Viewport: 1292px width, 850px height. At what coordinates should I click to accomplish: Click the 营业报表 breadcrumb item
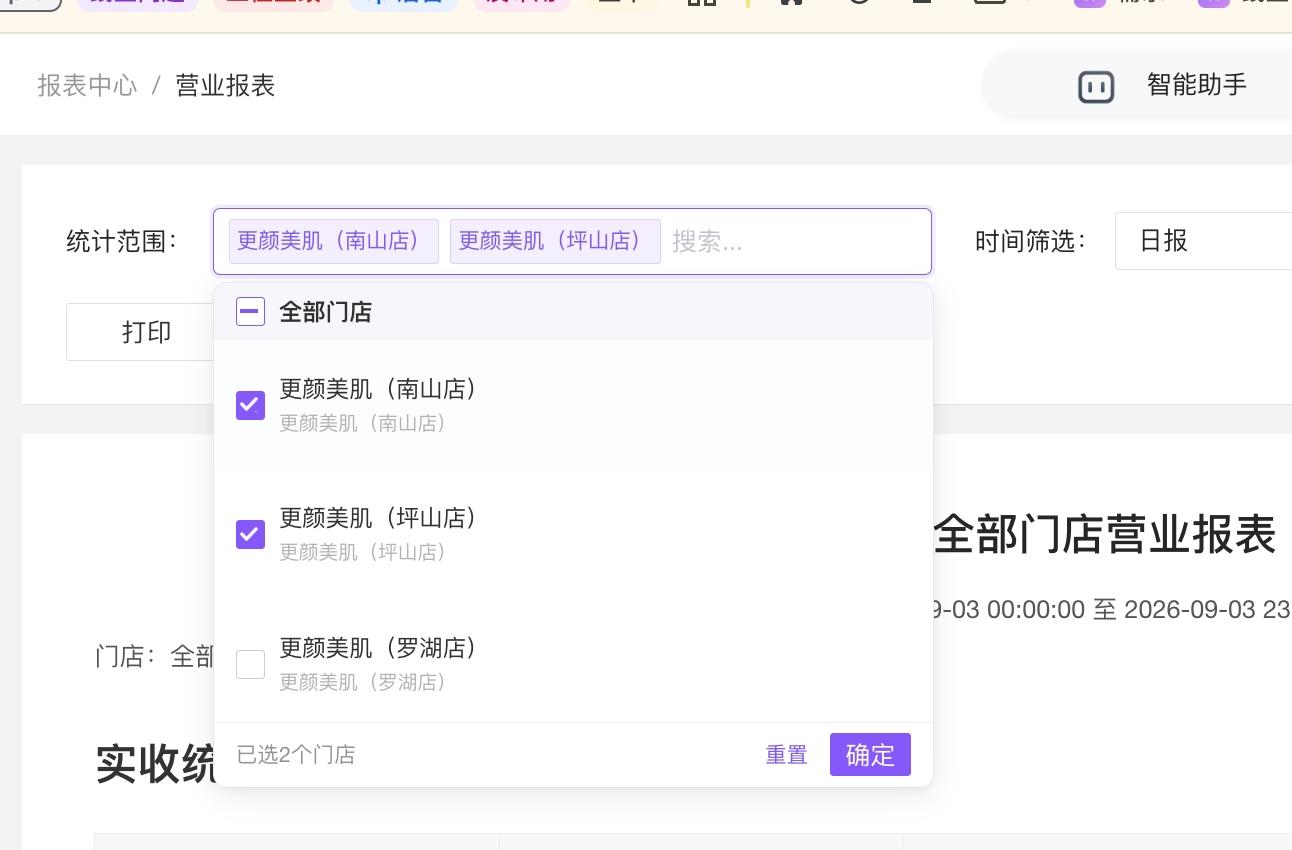[x=225, y=86]
